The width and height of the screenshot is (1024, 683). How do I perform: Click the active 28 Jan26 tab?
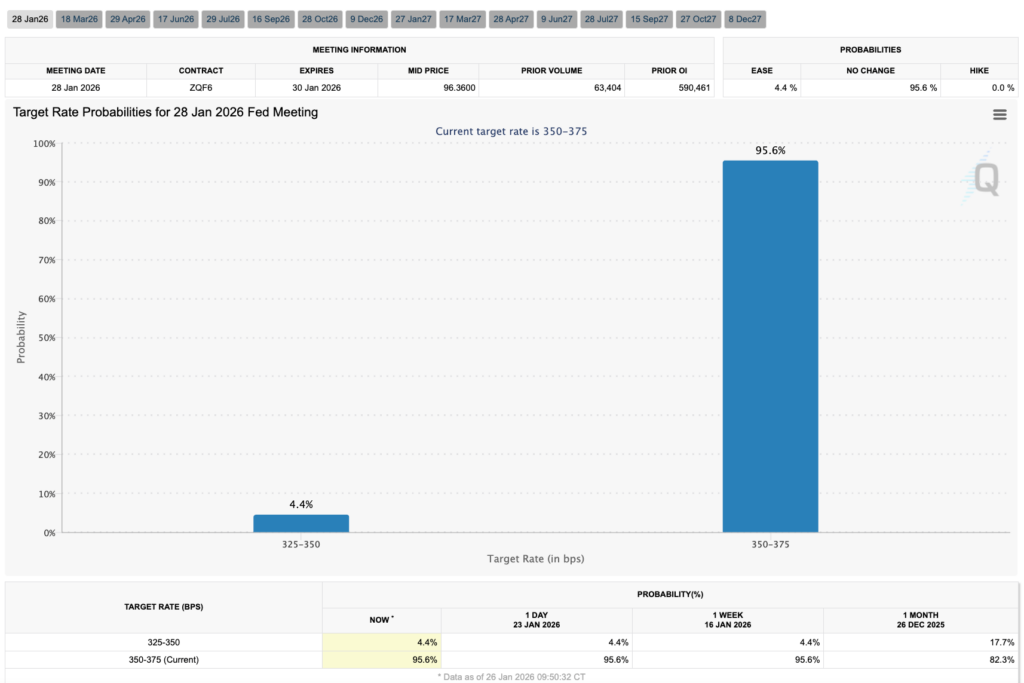pyautogui.click(x=29, y=19)
